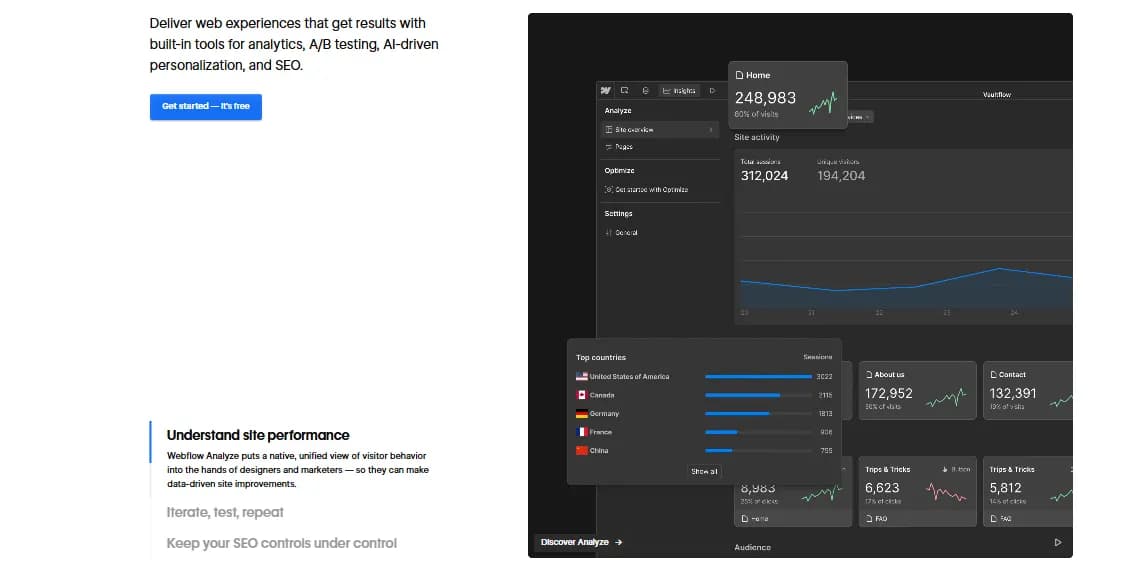Click the Webflow logo in the dashboard toolbar
The width and height of the screenshot is (1135, 576).
606,90
